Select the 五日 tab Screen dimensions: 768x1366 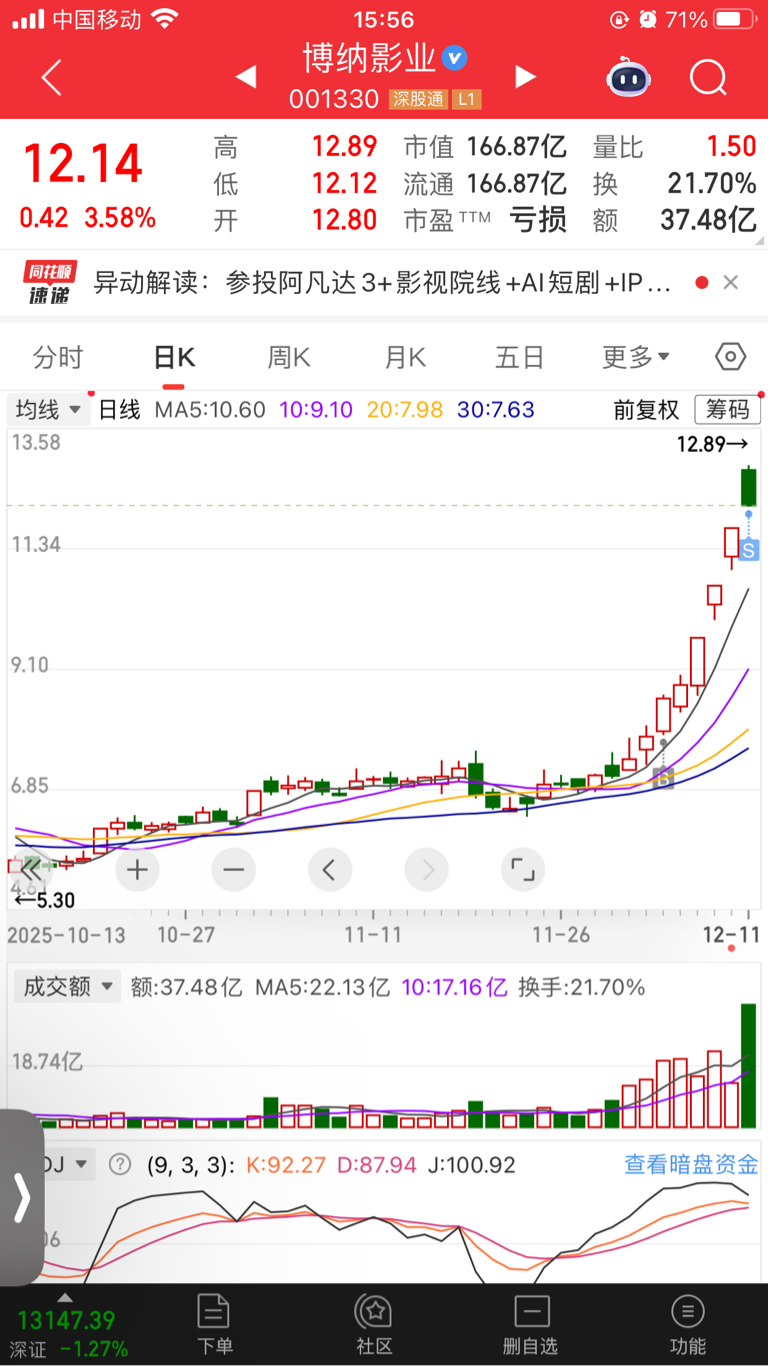520,357
